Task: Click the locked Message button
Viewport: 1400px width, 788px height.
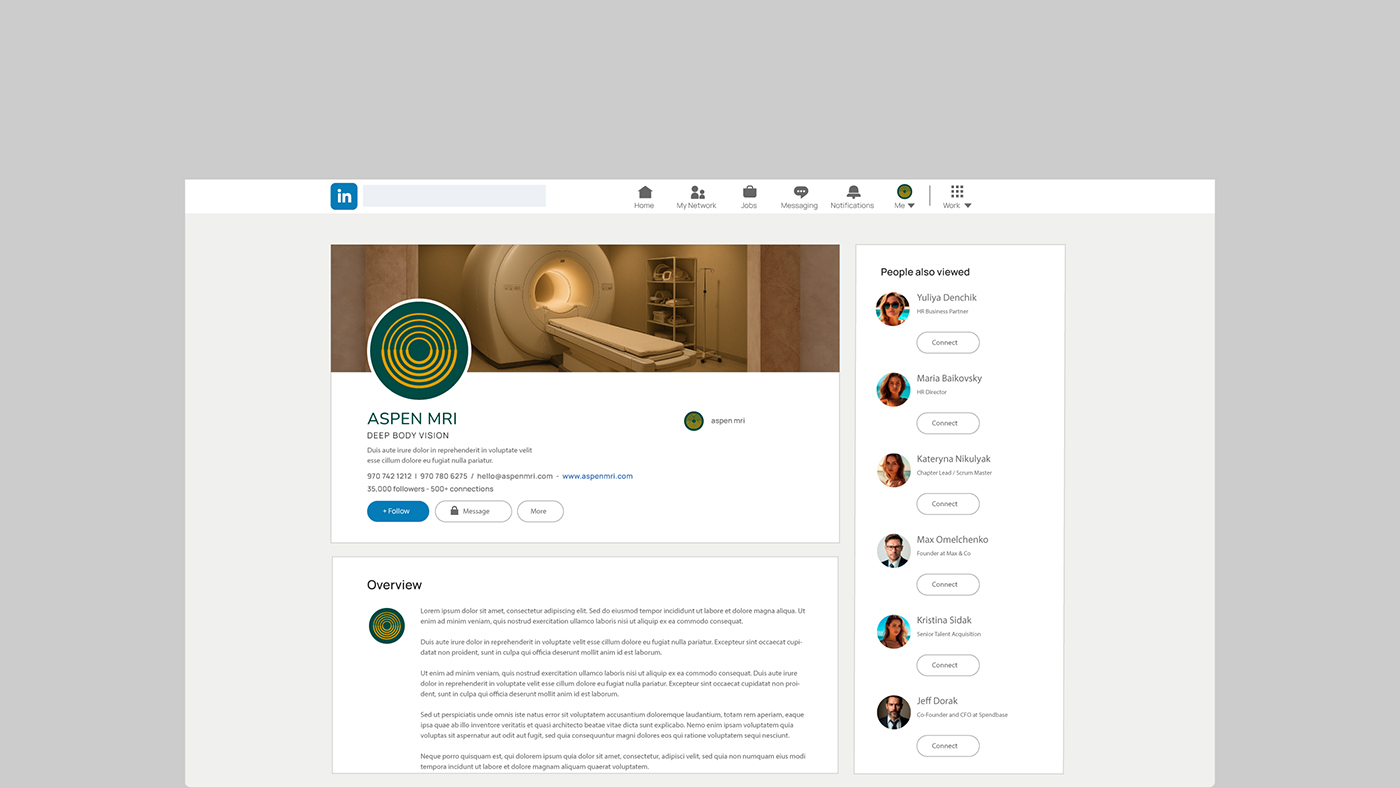Action: [473, 511]
